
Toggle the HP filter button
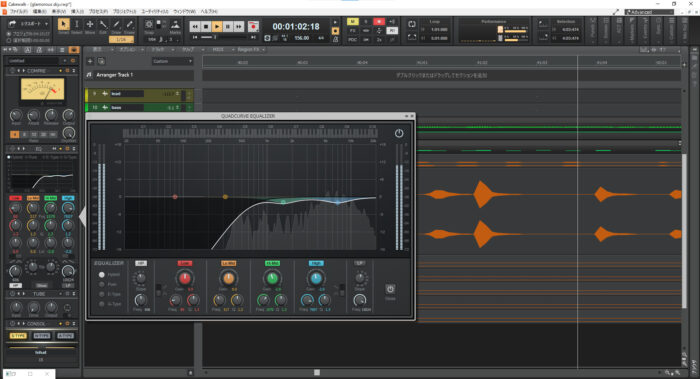point(141,263)
